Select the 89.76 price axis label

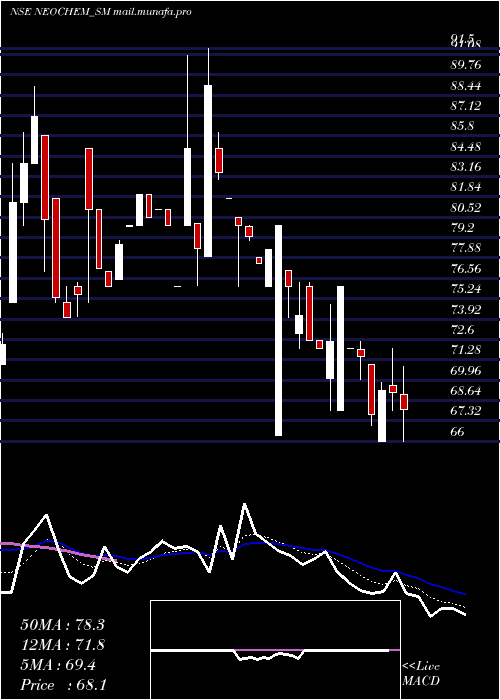pyautogui.click(x=466, y=65)
